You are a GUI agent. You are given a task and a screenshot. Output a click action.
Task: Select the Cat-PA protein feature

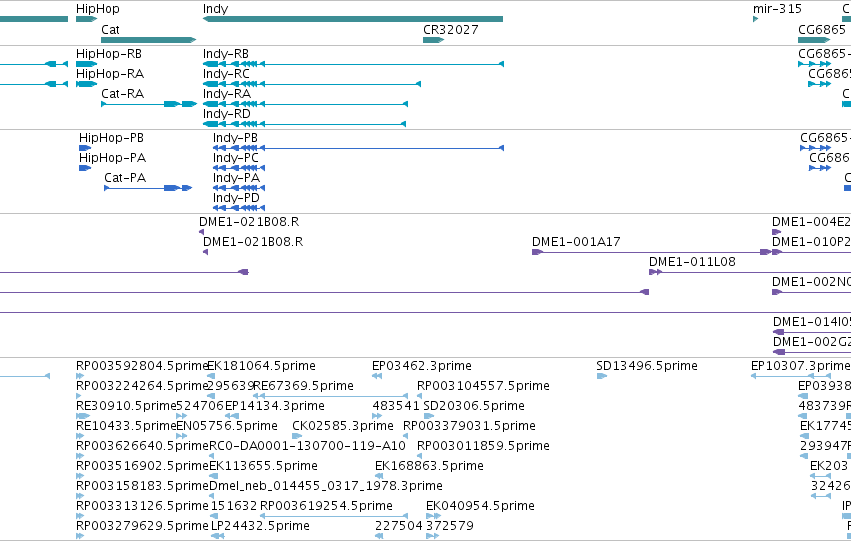[148, 188]
